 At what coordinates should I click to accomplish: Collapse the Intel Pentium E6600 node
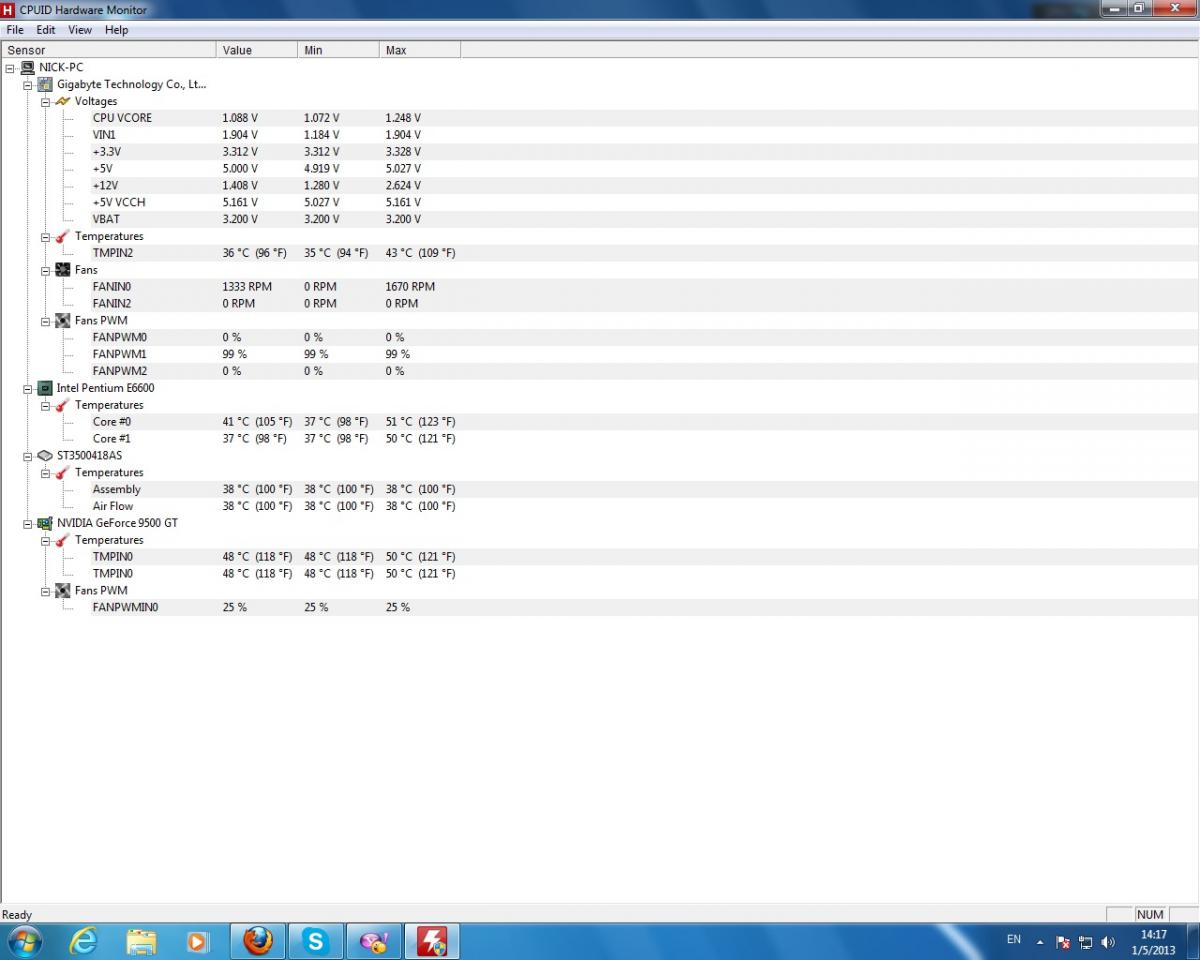pyautogui.click(x=27, y=388)
